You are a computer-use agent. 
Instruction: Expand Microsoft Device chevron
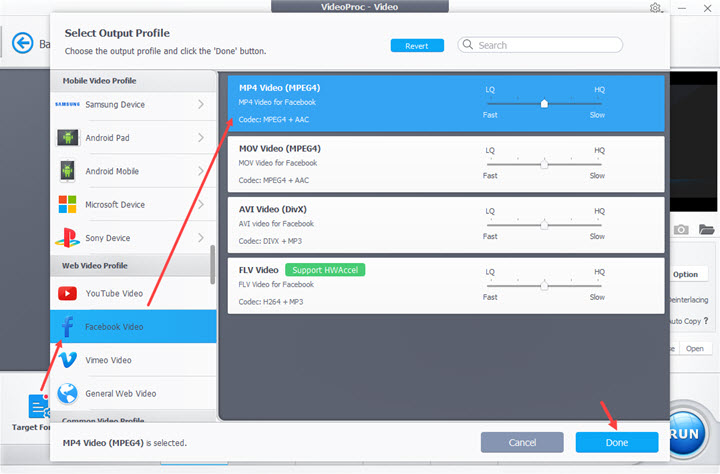201,204
